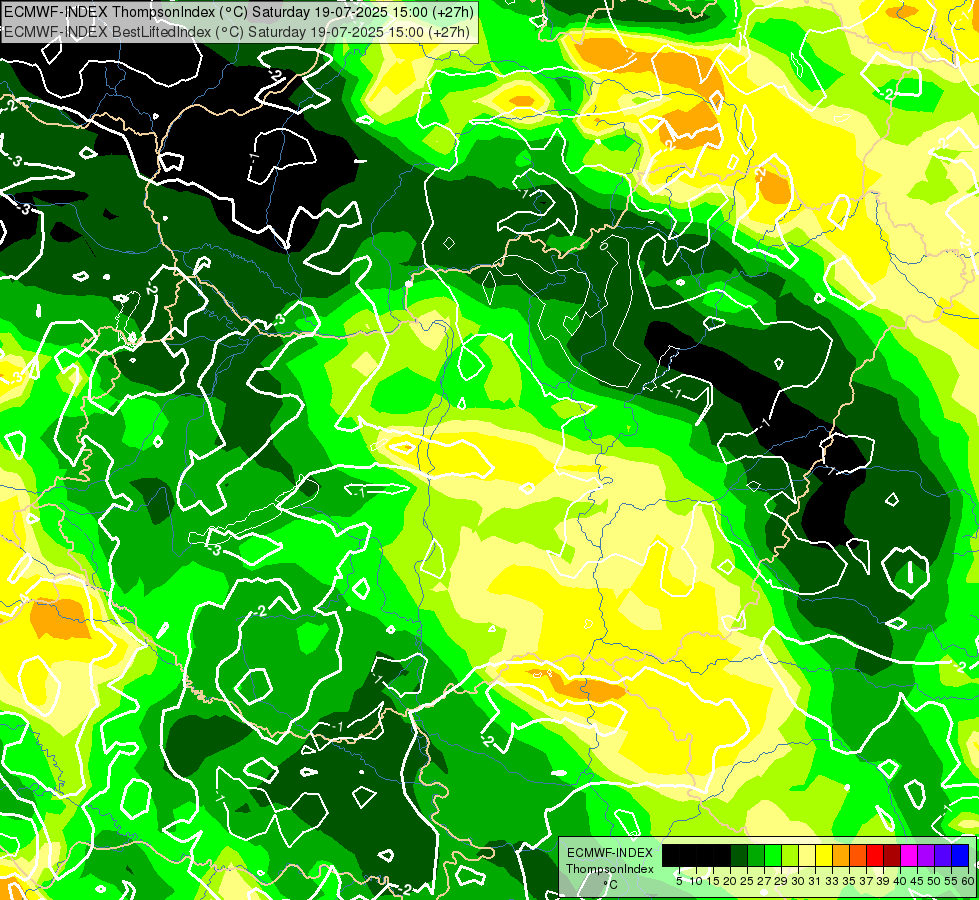Image resolution: width=979 pixels, height=900 pixels.
Task: Click the legend tick value '25'
Action: coord(747,881)
